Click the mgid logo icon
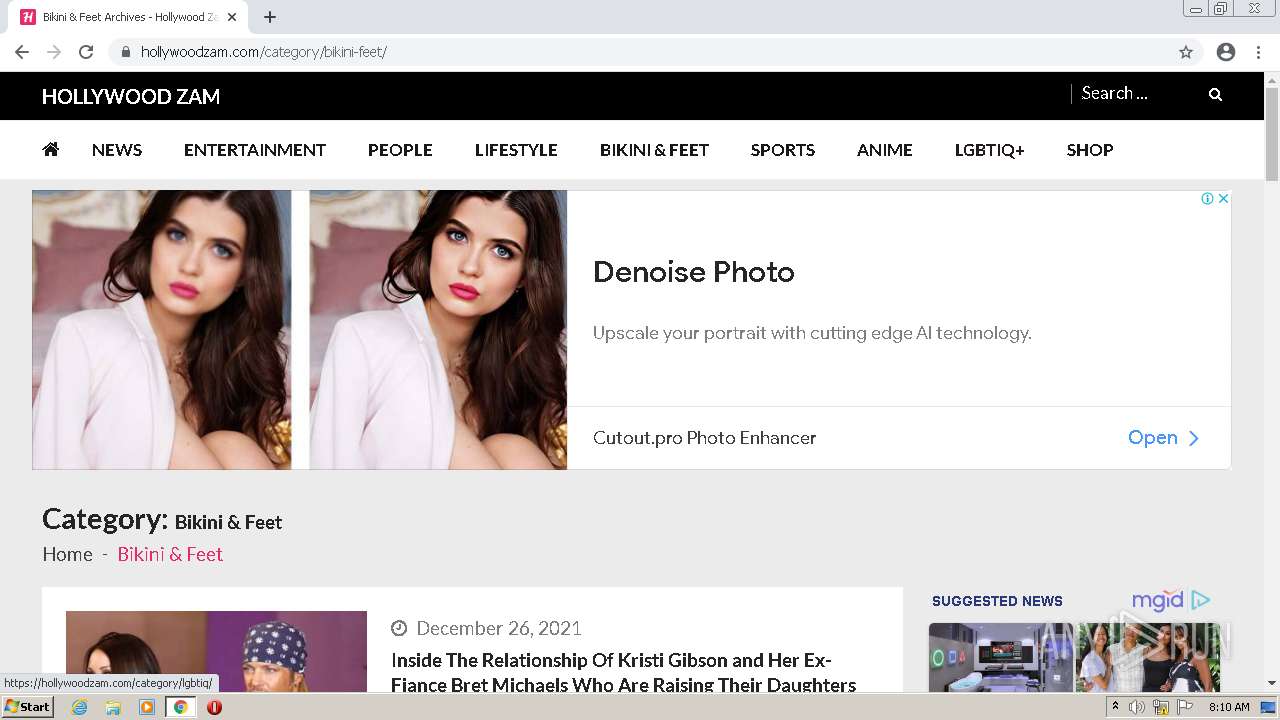Image resolution: width=1280 pixels, height=720 pixels. click(x=1158, y=600)
